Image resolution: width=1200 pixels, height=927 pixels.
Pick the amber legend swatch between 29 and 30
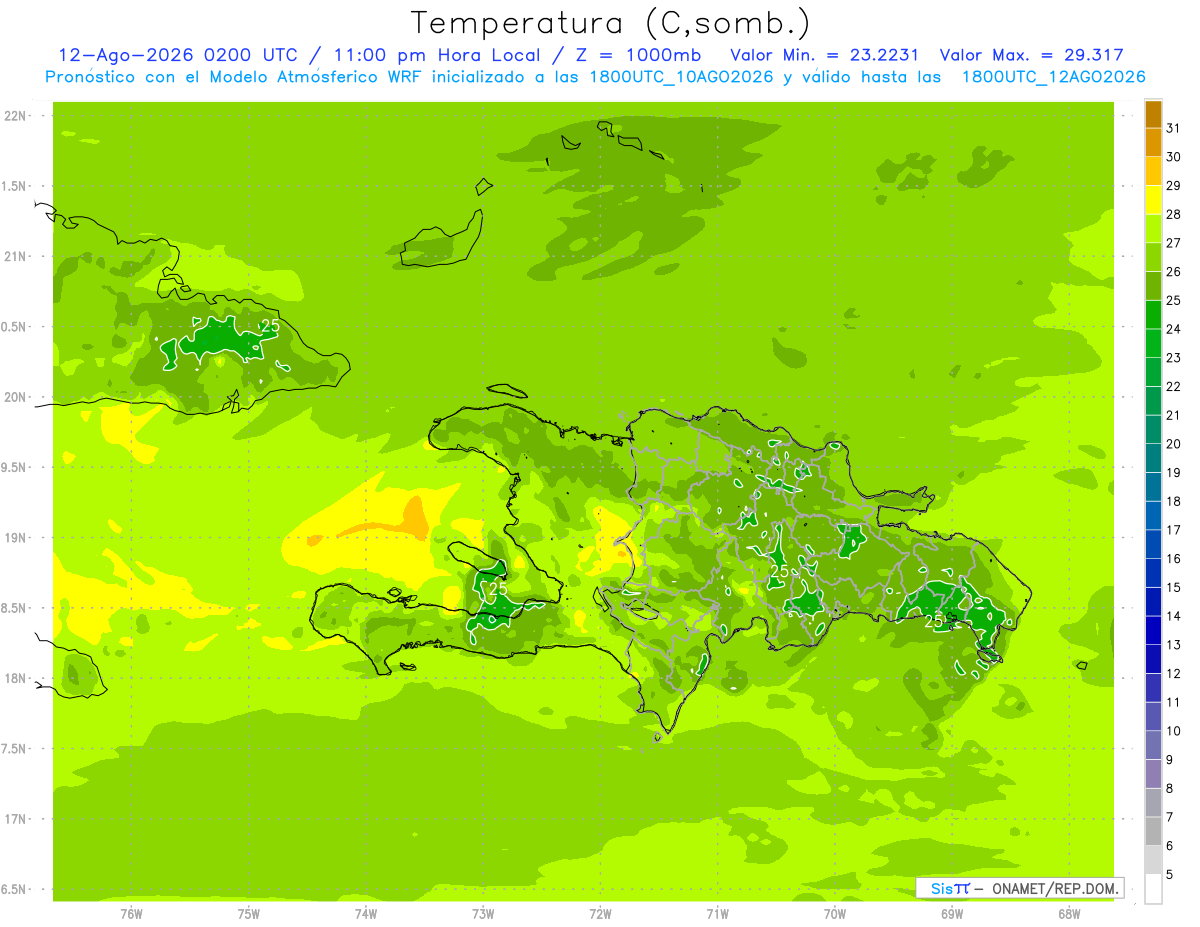tap(1154, 171)
